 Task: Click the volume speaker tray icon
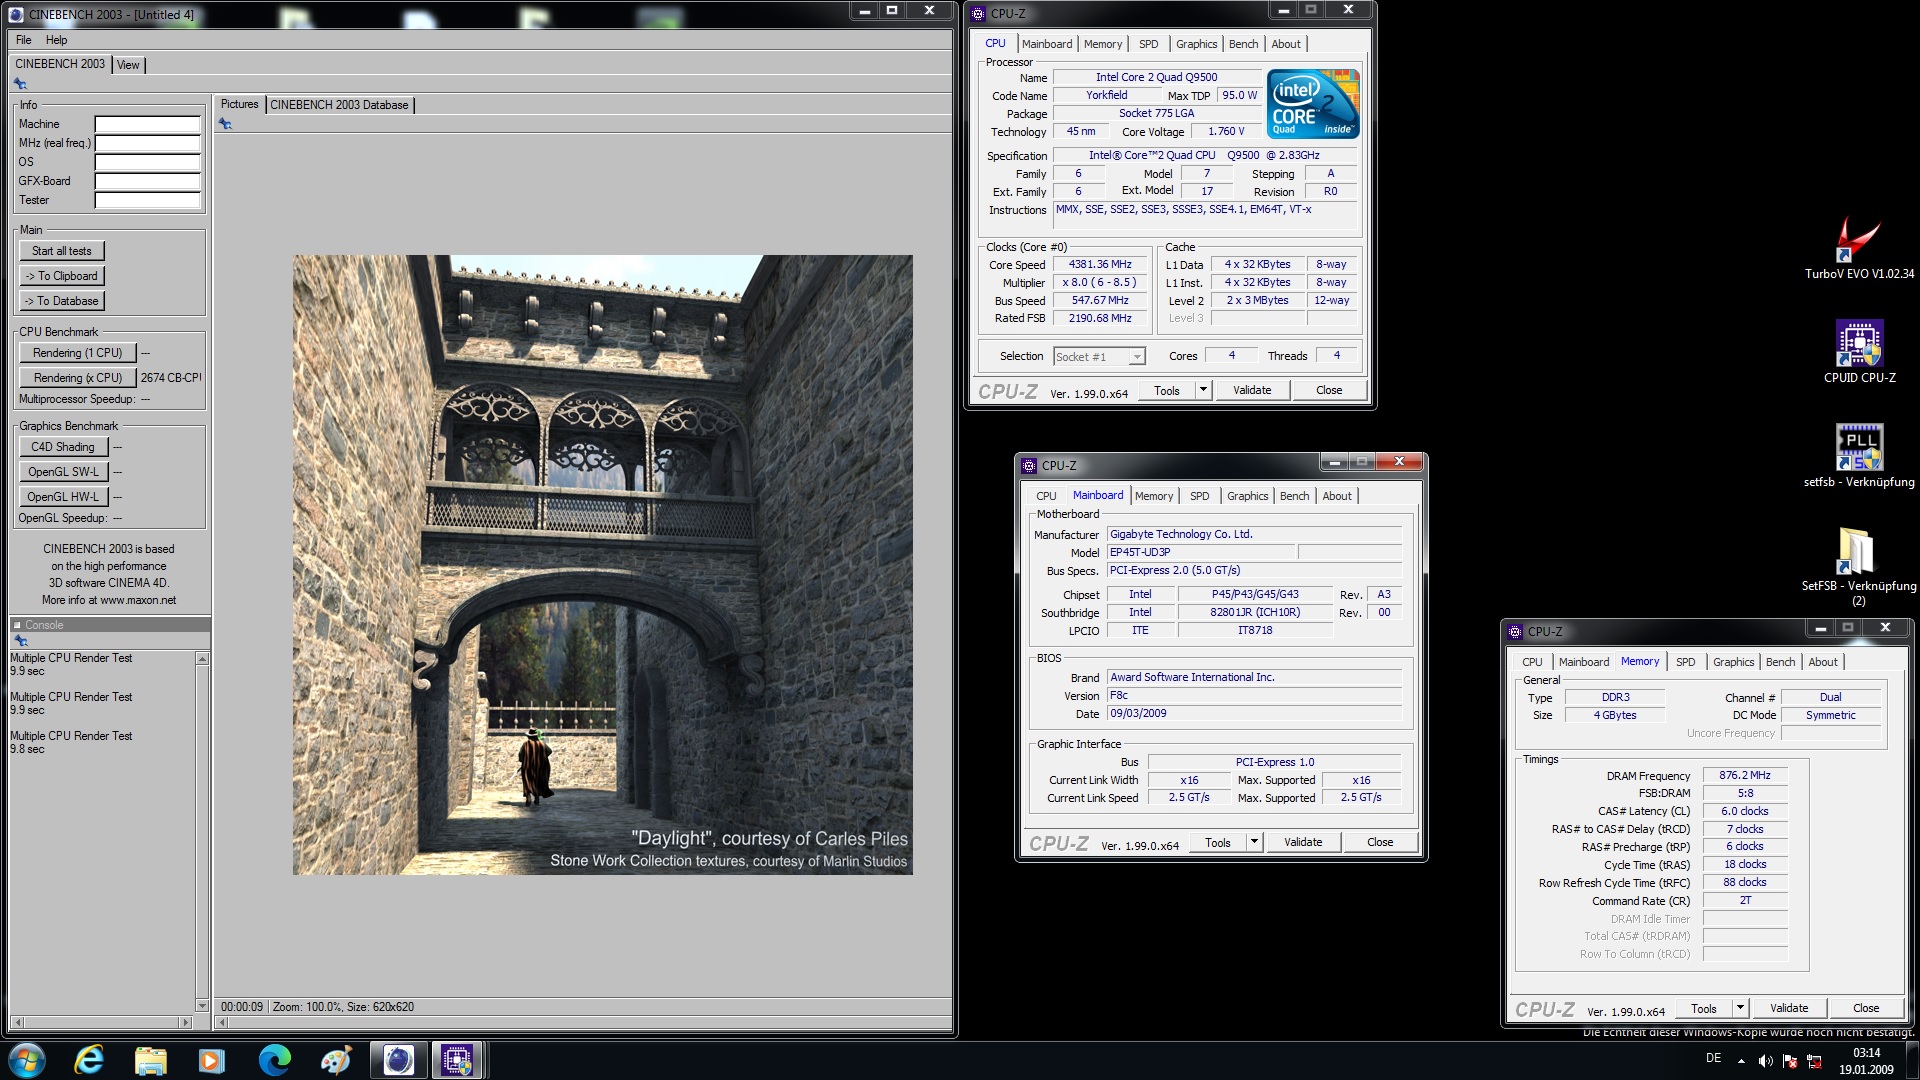1765,1061
